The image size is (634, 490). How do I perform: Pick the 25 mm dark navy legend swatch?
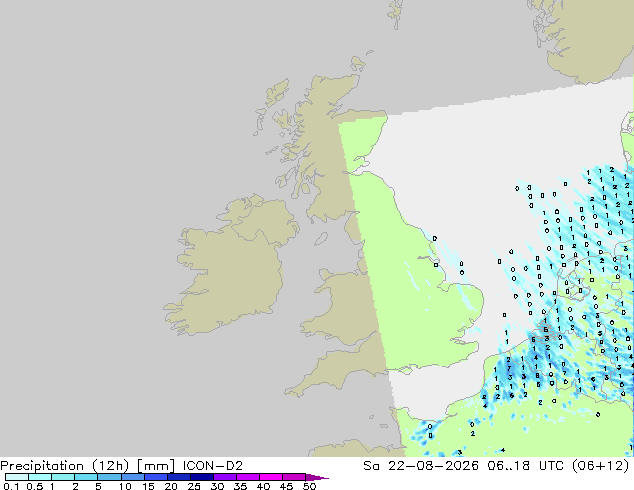point(202,477)
